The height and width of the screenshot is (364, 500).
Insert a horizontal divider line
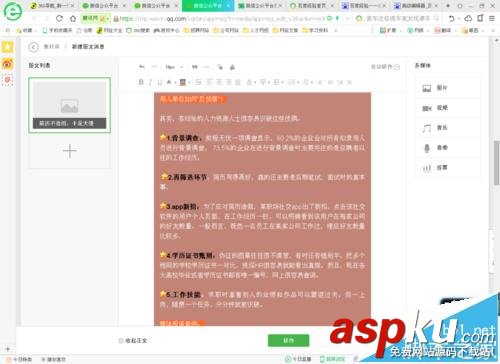[207, 67]
